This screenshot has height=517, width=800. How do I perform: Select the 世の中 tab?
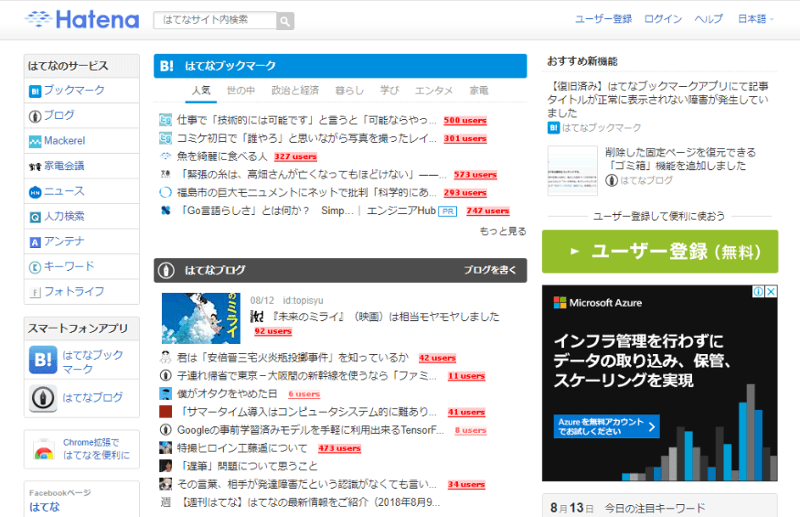(241, 90)
